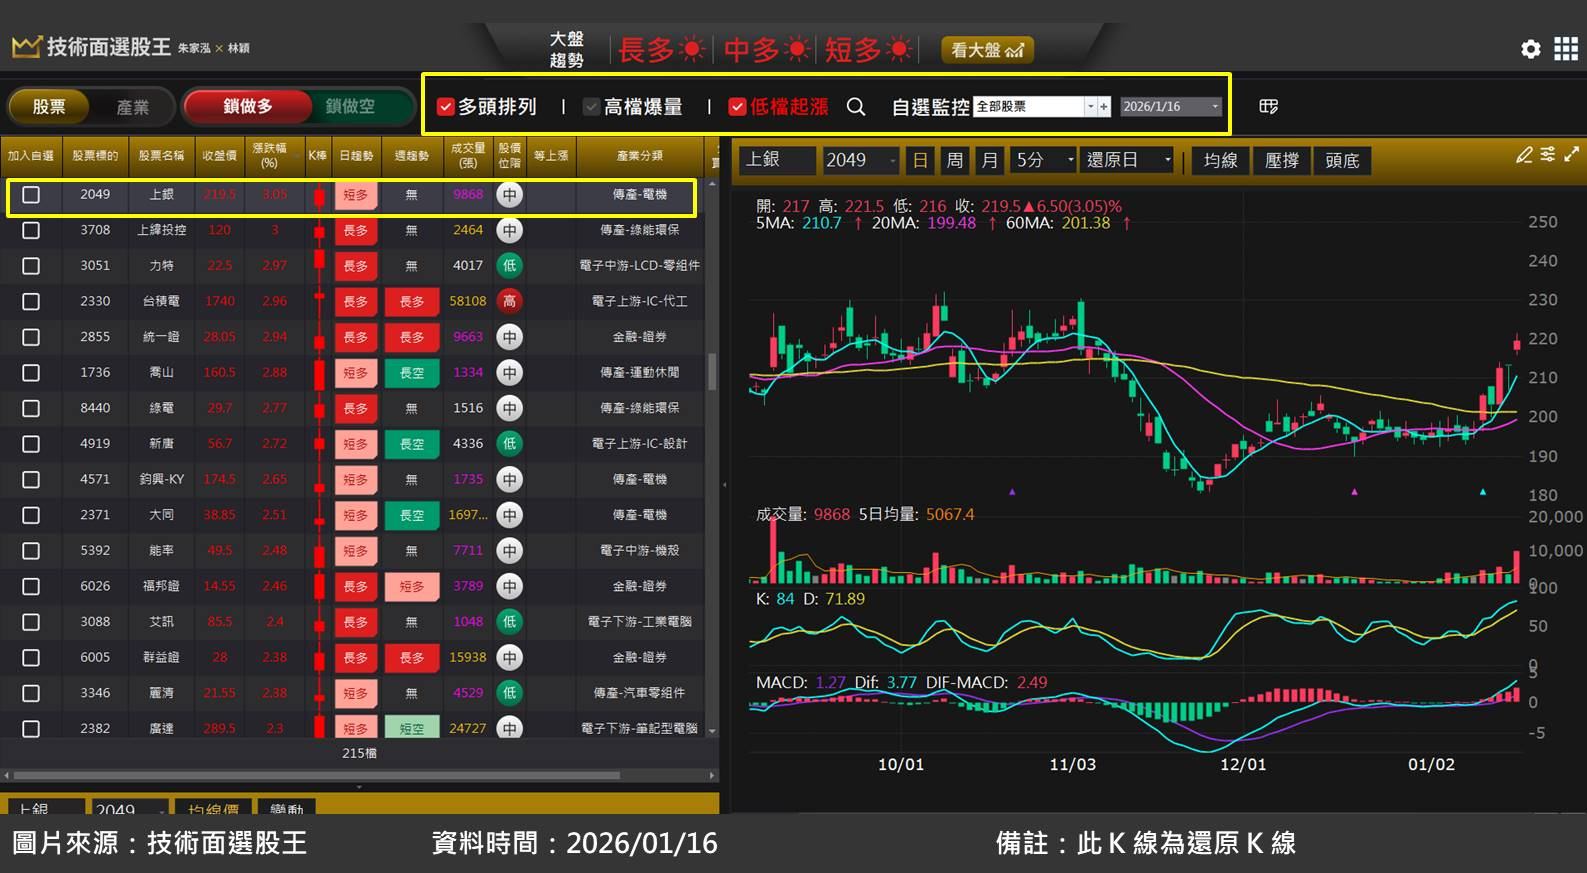Click the plus icon beside 全部股票
The height and width of the screenshot is (873, 1587).
click(x=1104, y=107)
